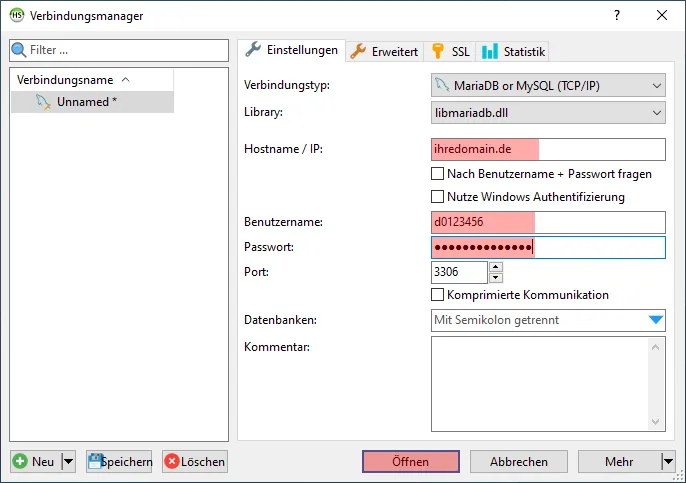Viewport: 686px width, 483px height.
Task: Click the Speichern button
Action: tap(119, 462)
